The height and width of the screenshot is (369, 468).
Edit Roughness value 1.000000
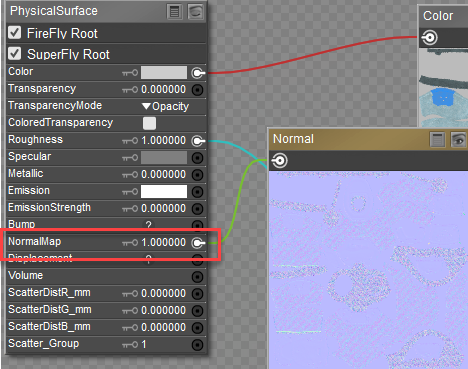[x=163, y=140]
